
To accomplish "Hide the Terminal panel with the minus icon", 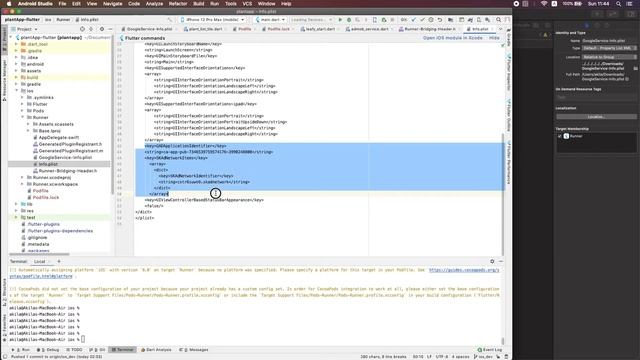I will pos(501,261).
